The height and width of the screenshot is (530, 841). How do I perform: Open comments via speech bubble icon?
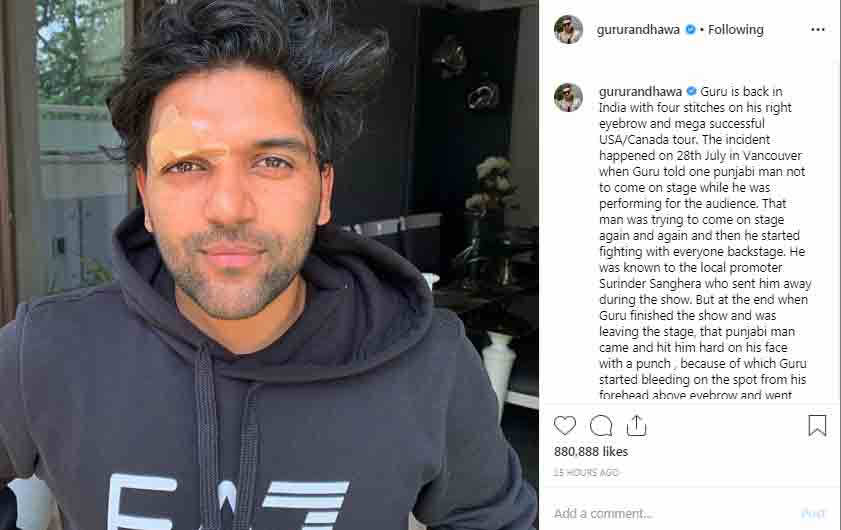[601, 425]
